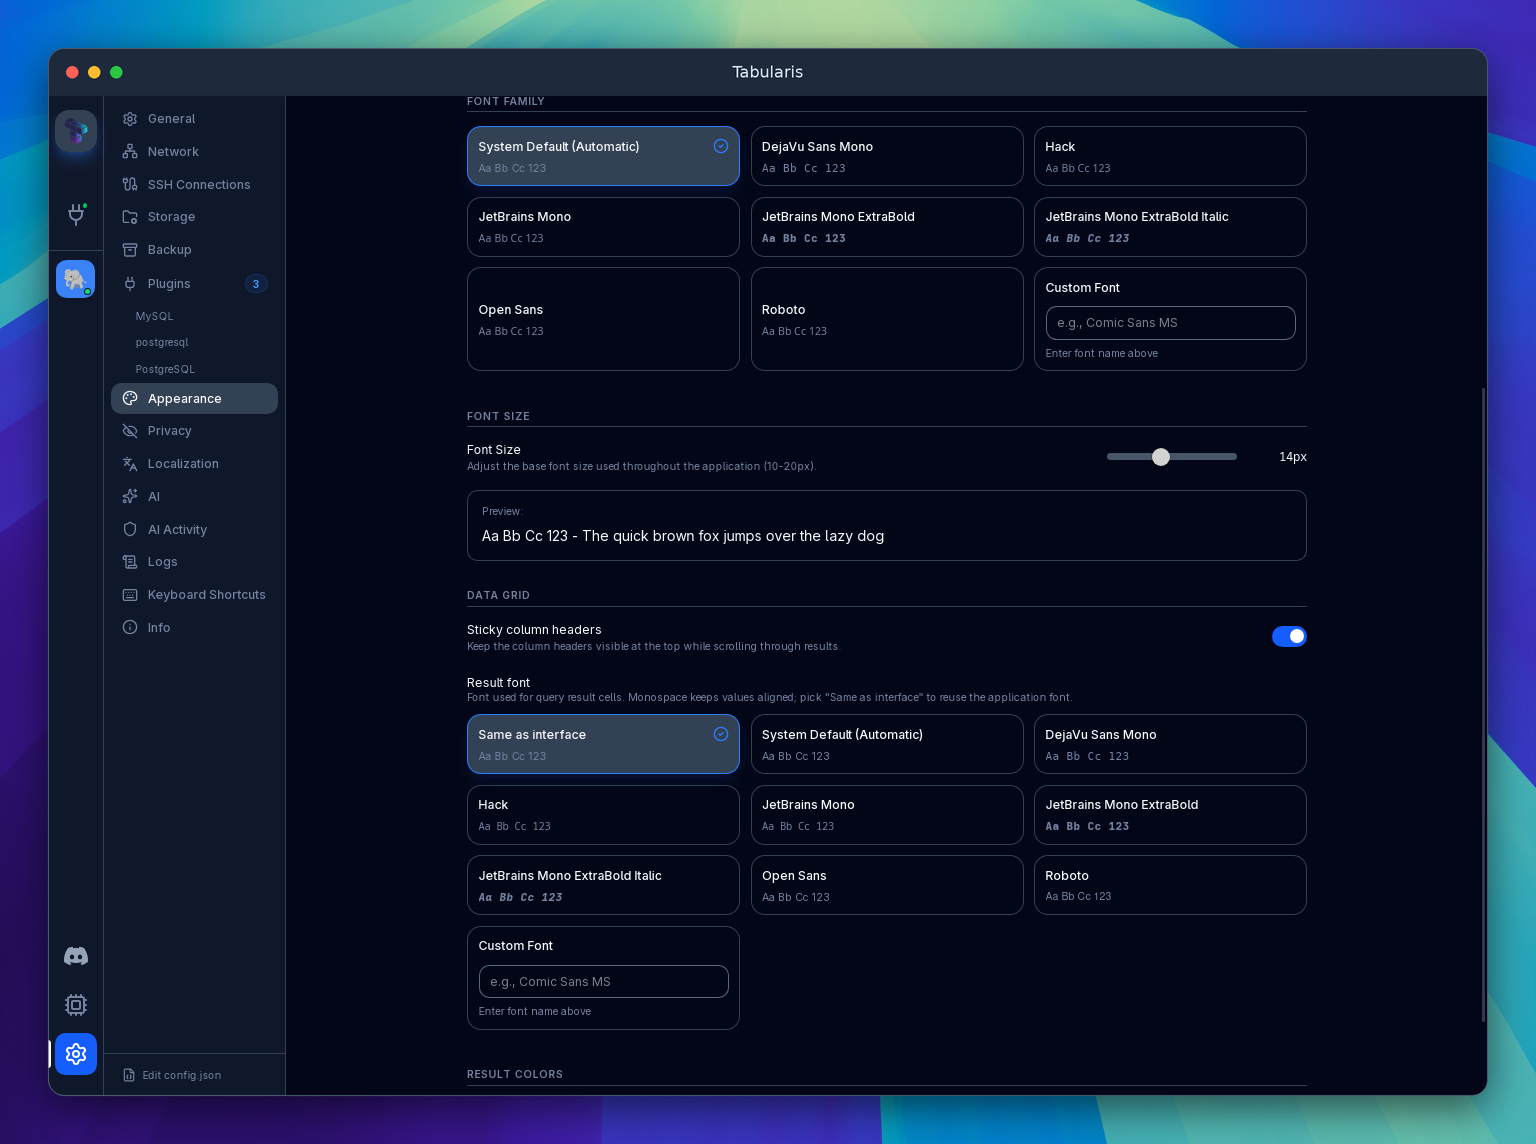This screenshot has height=1144, width=1536.
Task: Choose JetBrains Mono ExtraBold Italic font family
Action: (x=1170, y=227)
